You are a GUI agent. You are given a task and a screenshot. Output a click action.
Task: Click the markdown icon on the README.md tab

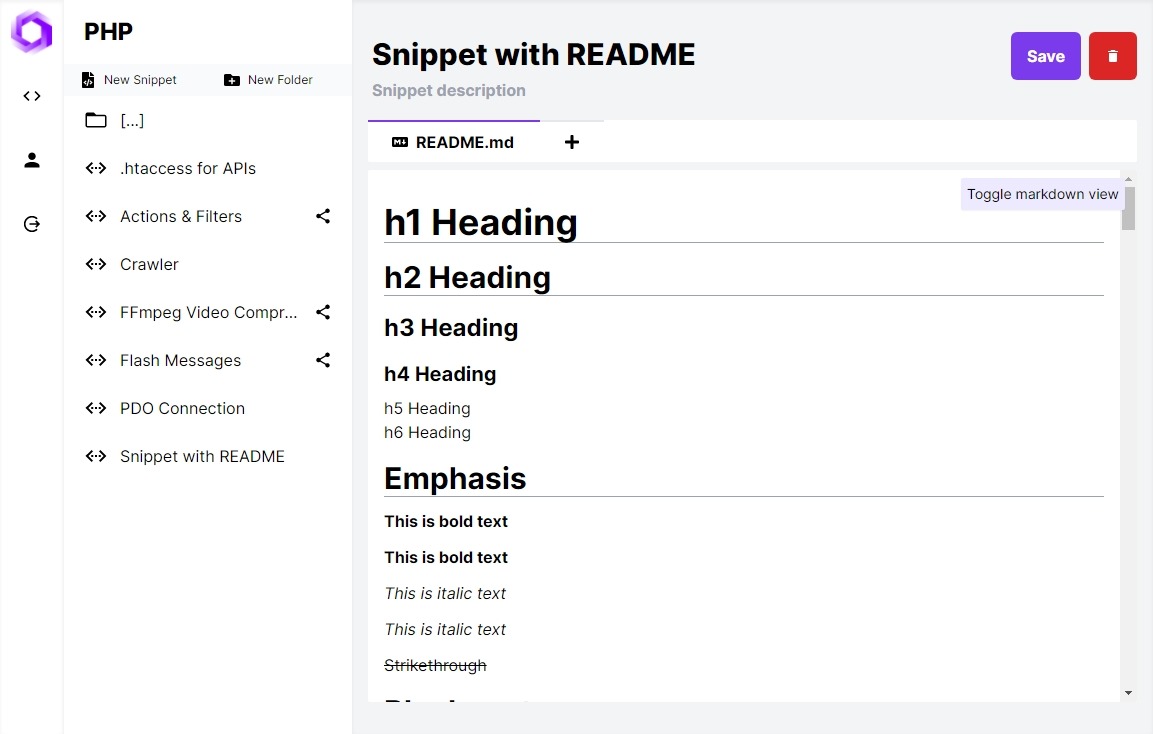pyautogui.click(x=398, y=142)
